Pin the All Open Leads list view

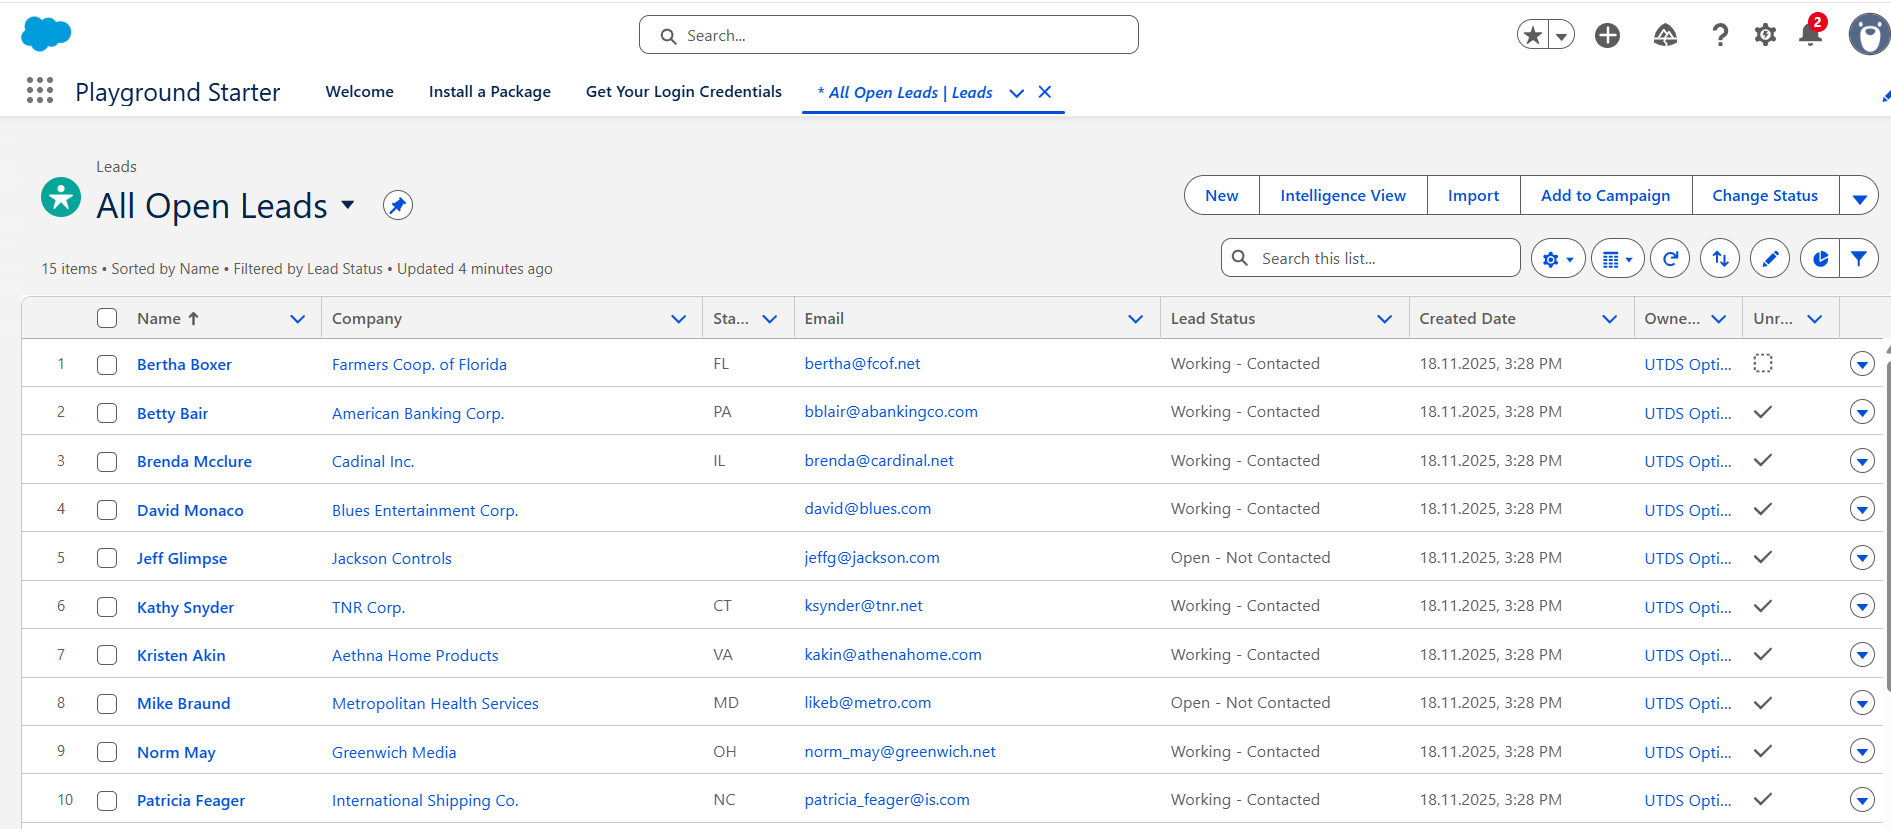tap(398, 205)
